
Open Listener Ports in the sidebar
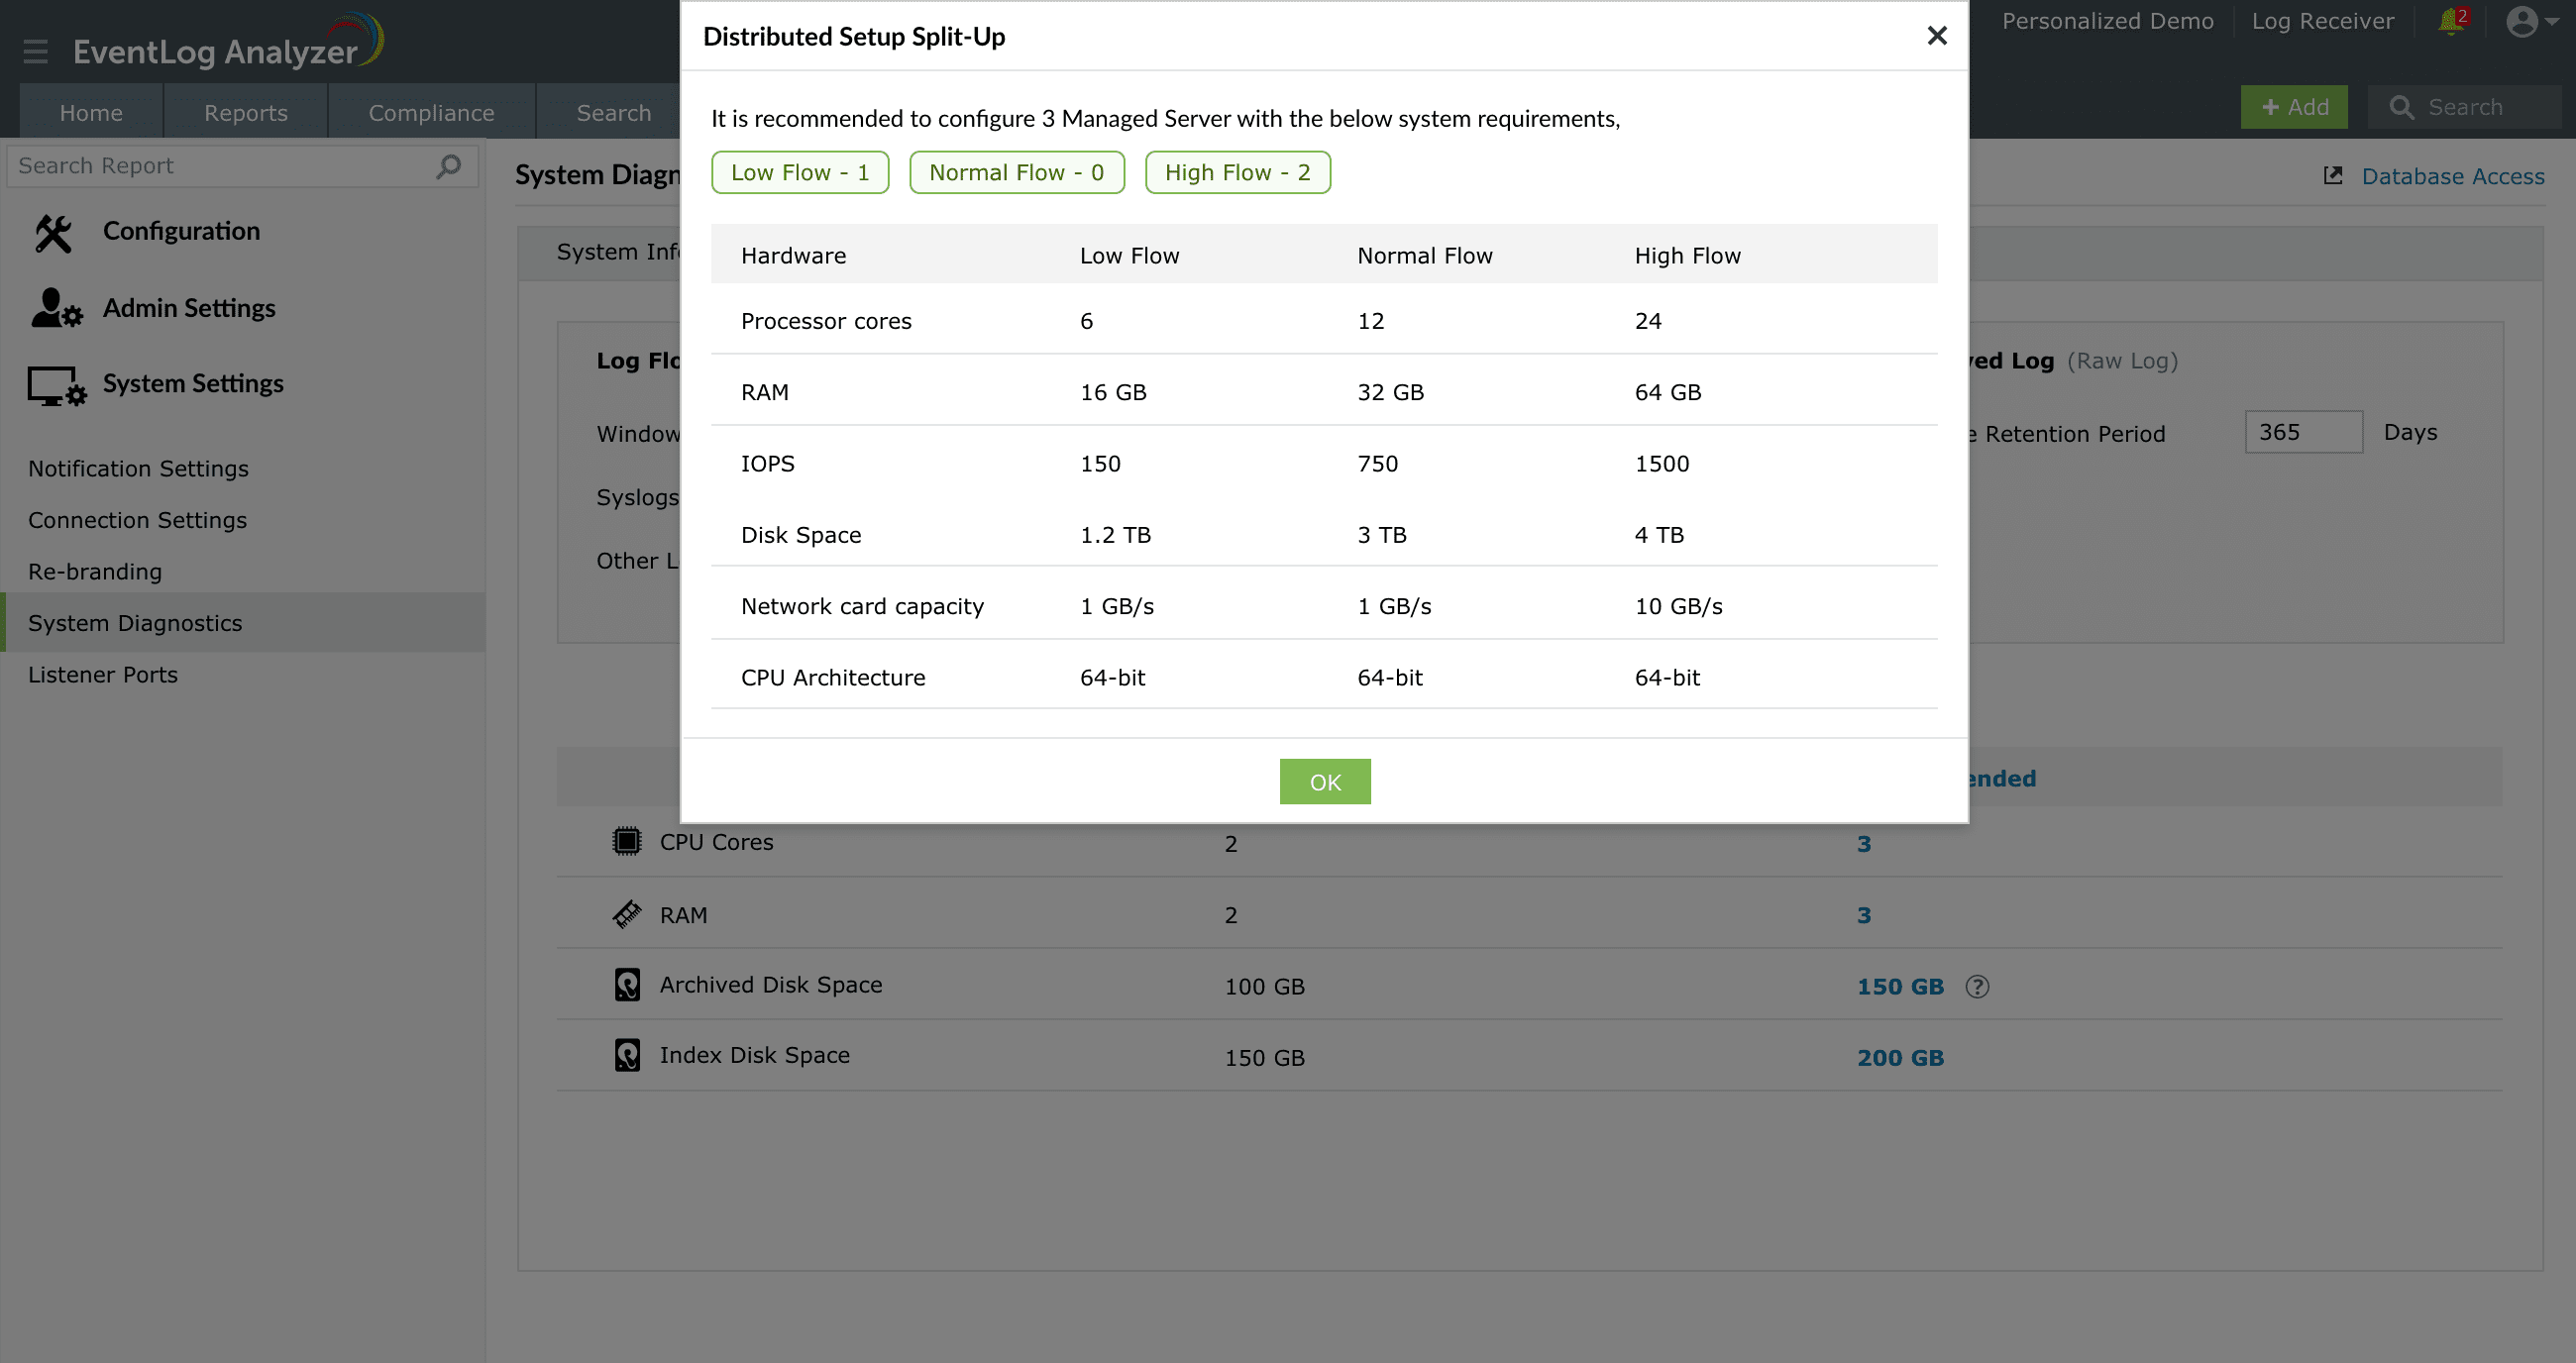tap(103, 675)
